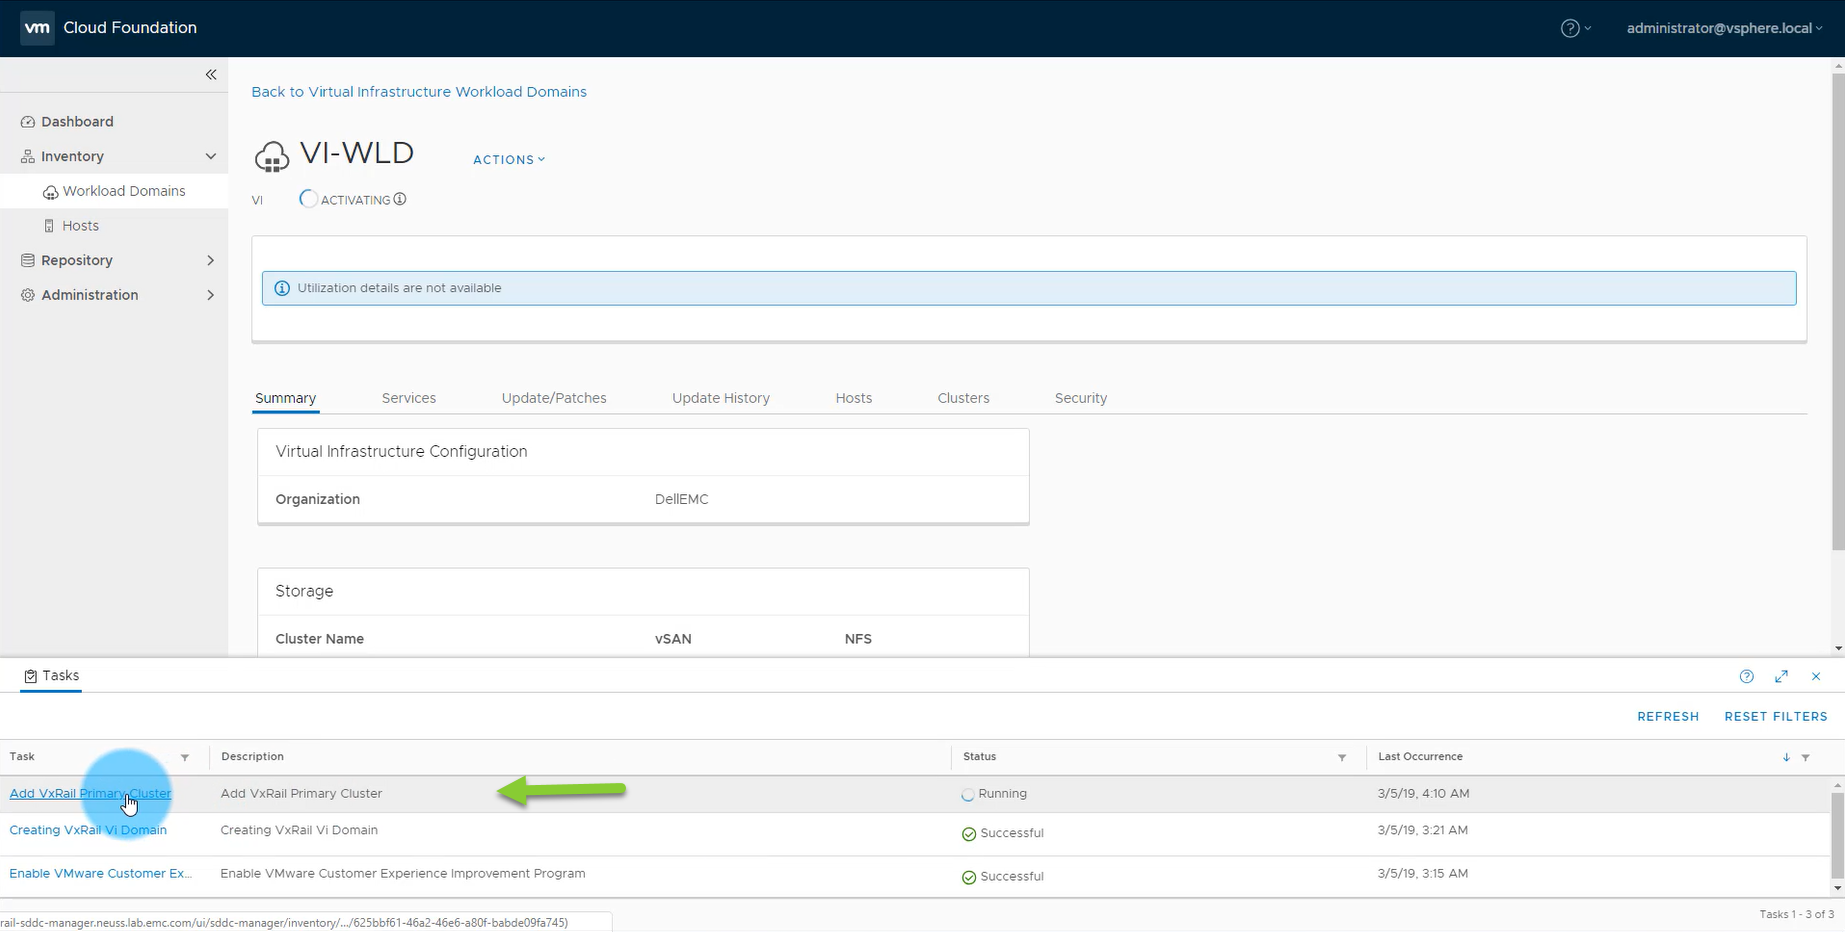Select Hosts in the sidebar
Image resolution: width=1845 pixels, height=932 pixels.
tap(80, 226)
